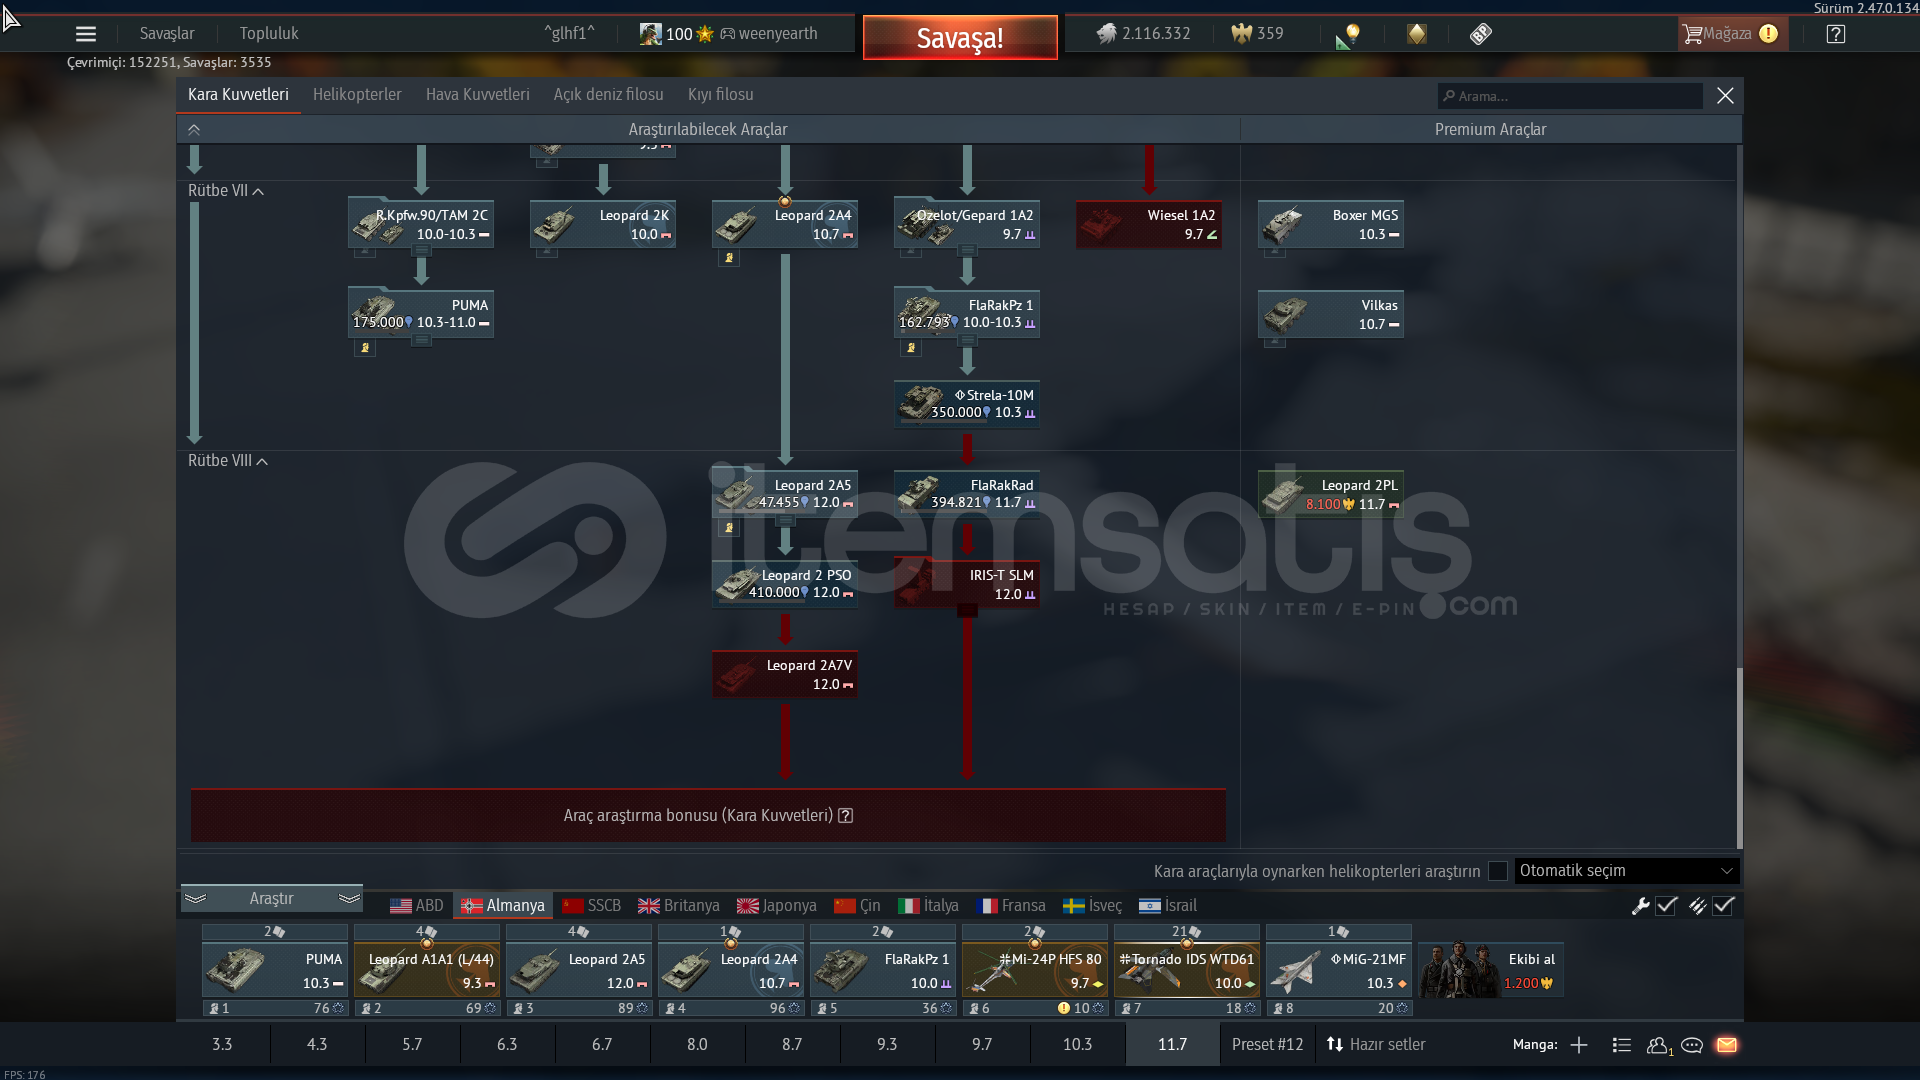Viewport: 1920px width, 1080px height.
Task: Click the research tree vertical scrollbar
Action: [1739, 757]
